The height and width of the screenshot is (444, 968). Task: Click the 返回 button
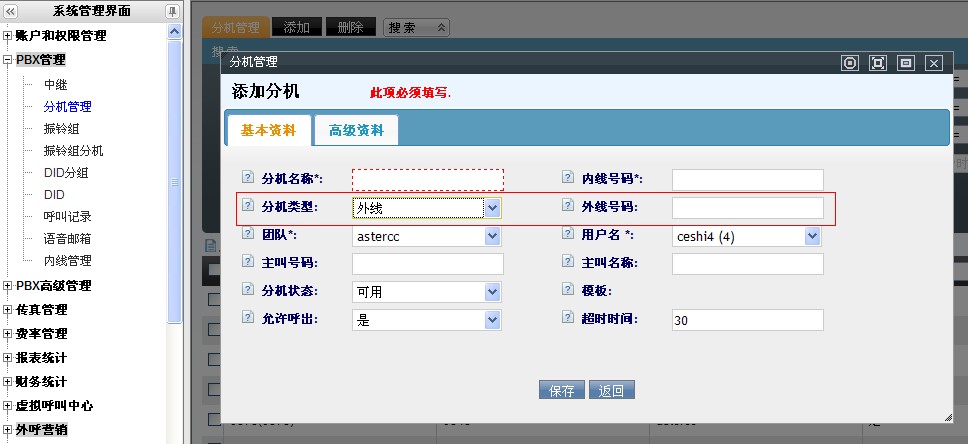[611, 391]
